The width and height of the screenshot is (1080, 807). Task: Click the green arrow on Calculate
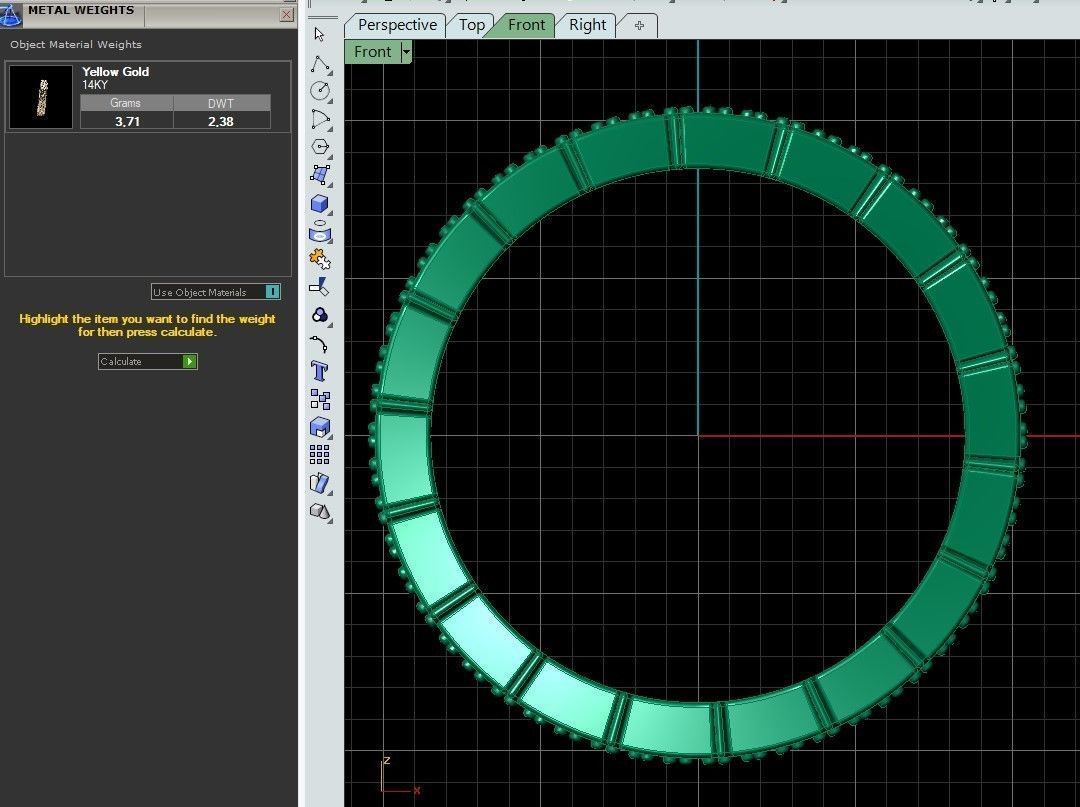(x=189, y=361)
